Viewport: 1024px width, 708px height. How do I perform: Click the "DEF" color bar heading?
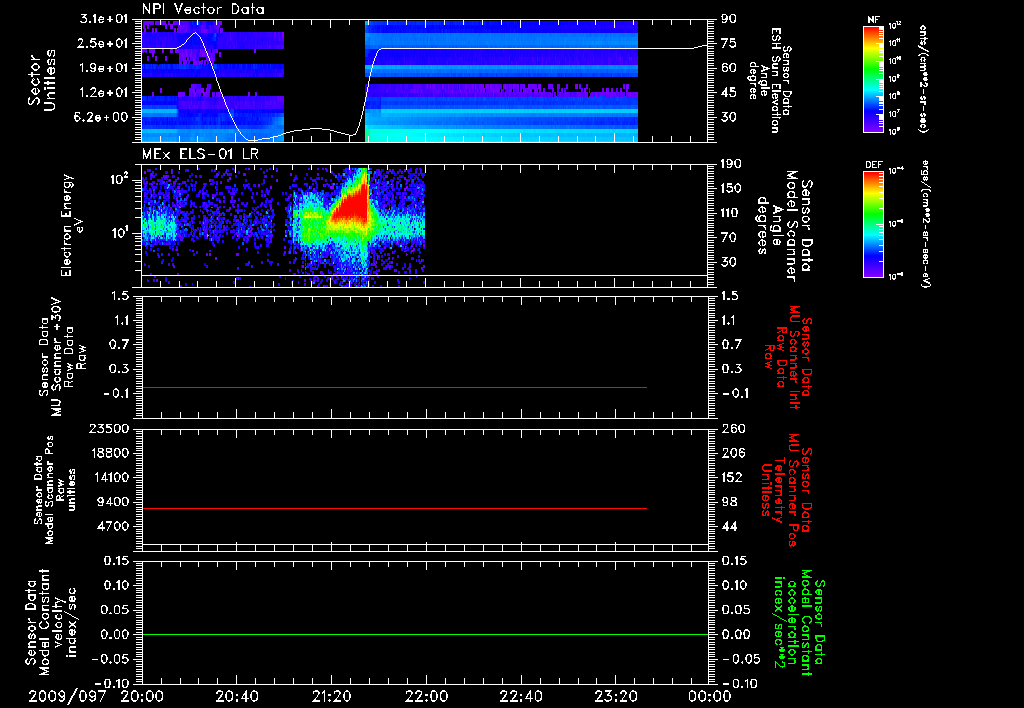(874, 165)
